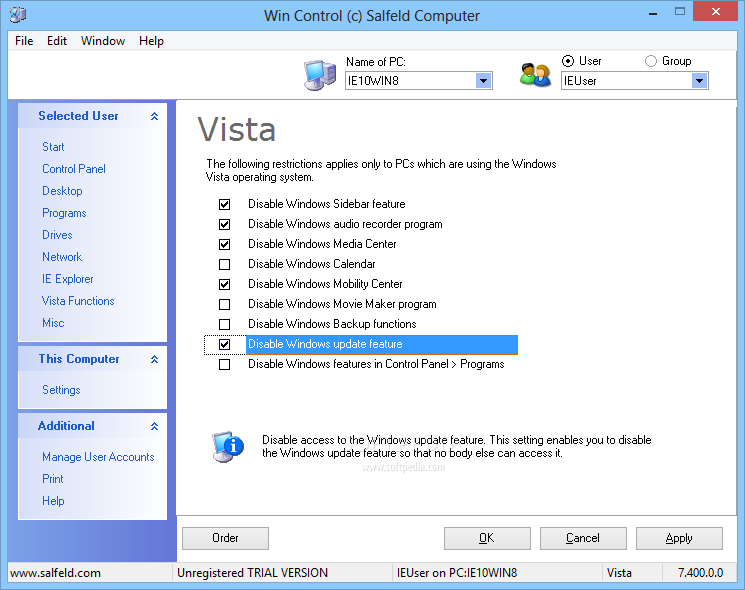Viewport: 745px width, 590px height.
Task: Open the IEUser dropdown arrow
Action: [699, 81]
